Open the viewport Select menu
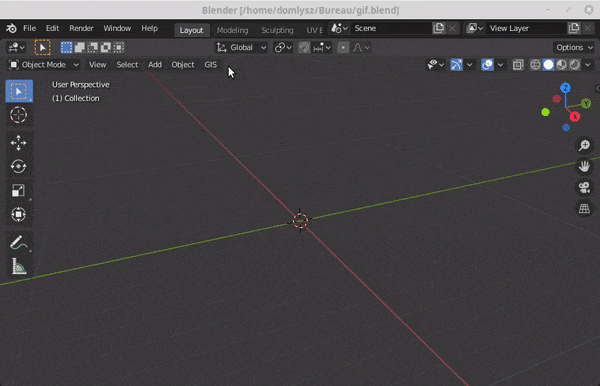This screenshot has width=600, height=386. pyautogui.click(x=127, y=65)
